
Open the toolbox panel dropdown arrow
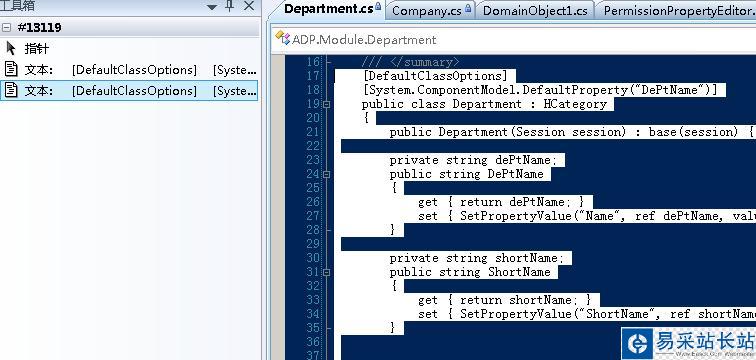click(x=212, y=7)
